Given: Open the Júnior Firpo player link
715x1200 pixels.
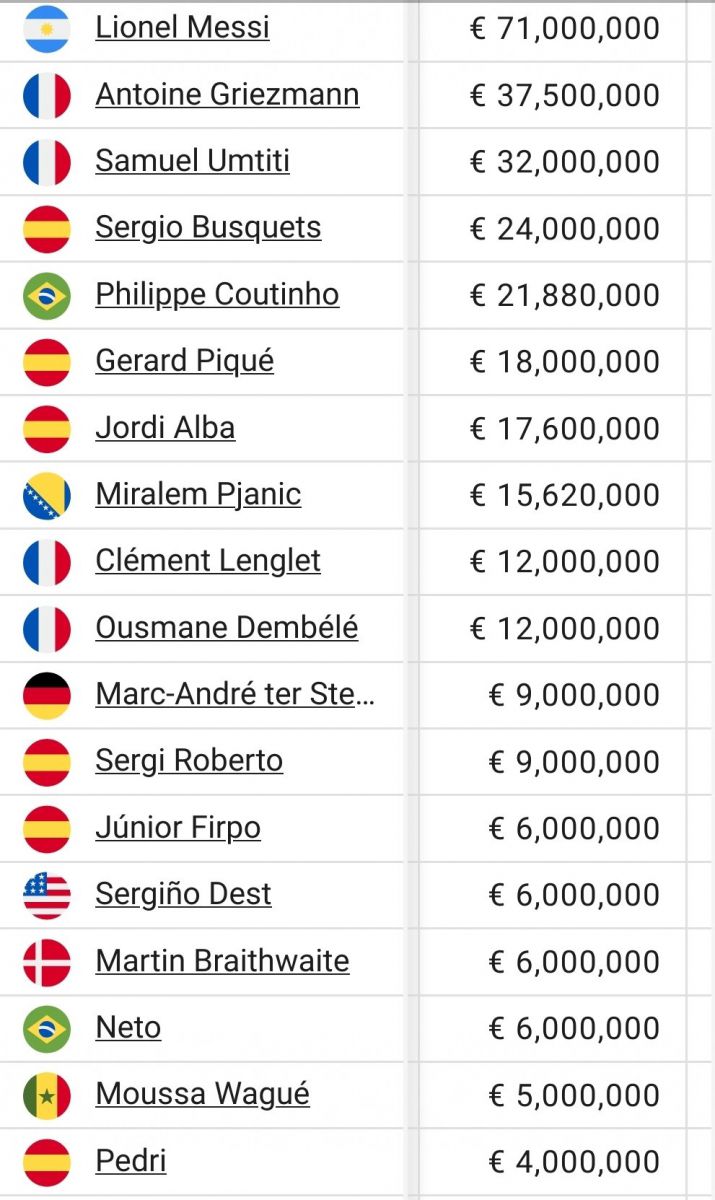Looking at the screenshot, I should tap(178, 827).
